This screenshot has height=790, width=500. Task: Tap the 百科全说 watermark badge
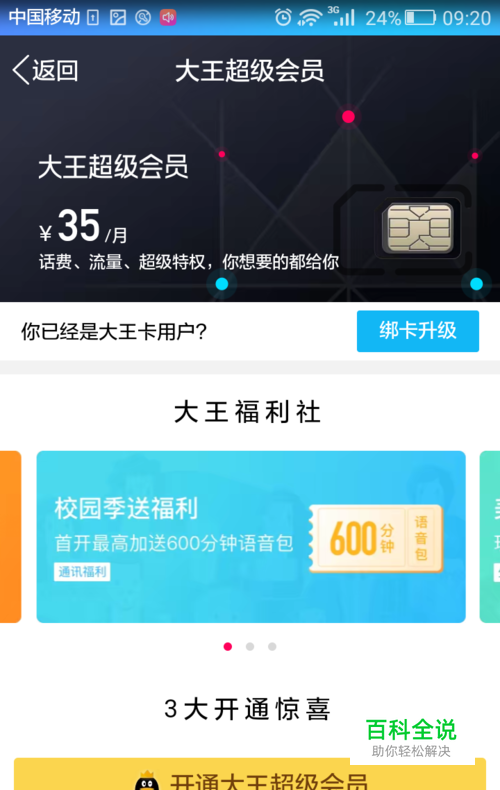411,737
